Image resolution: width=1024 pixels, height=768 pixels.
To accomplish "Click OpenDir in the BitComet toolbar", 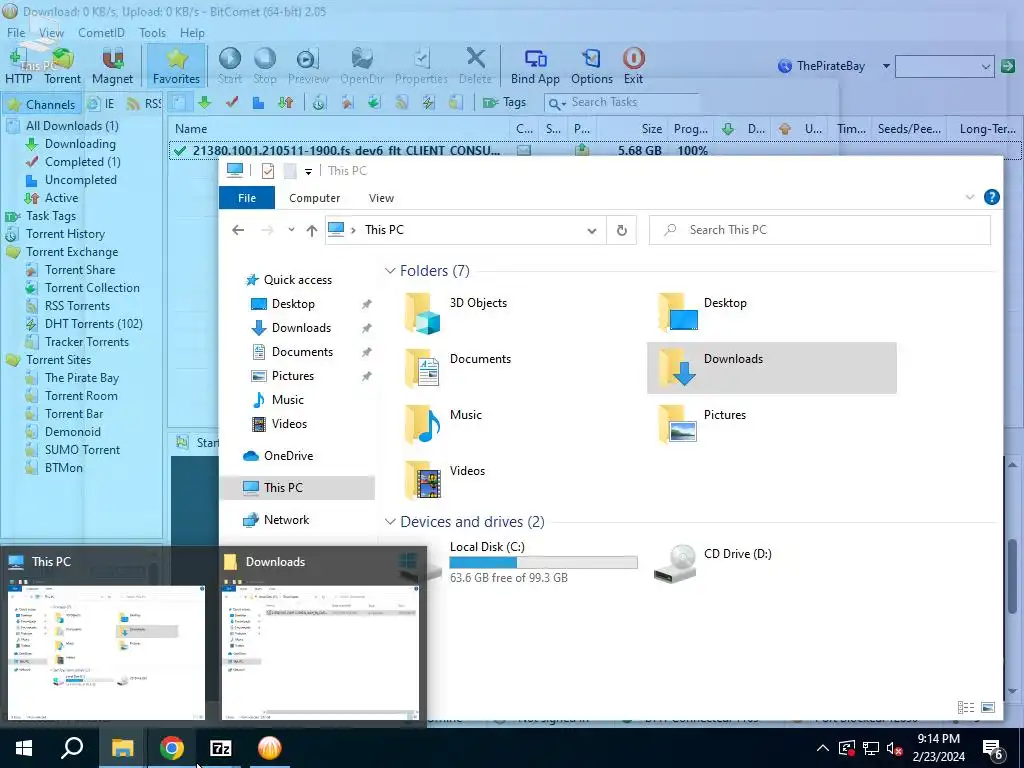I will click(362, 66).
